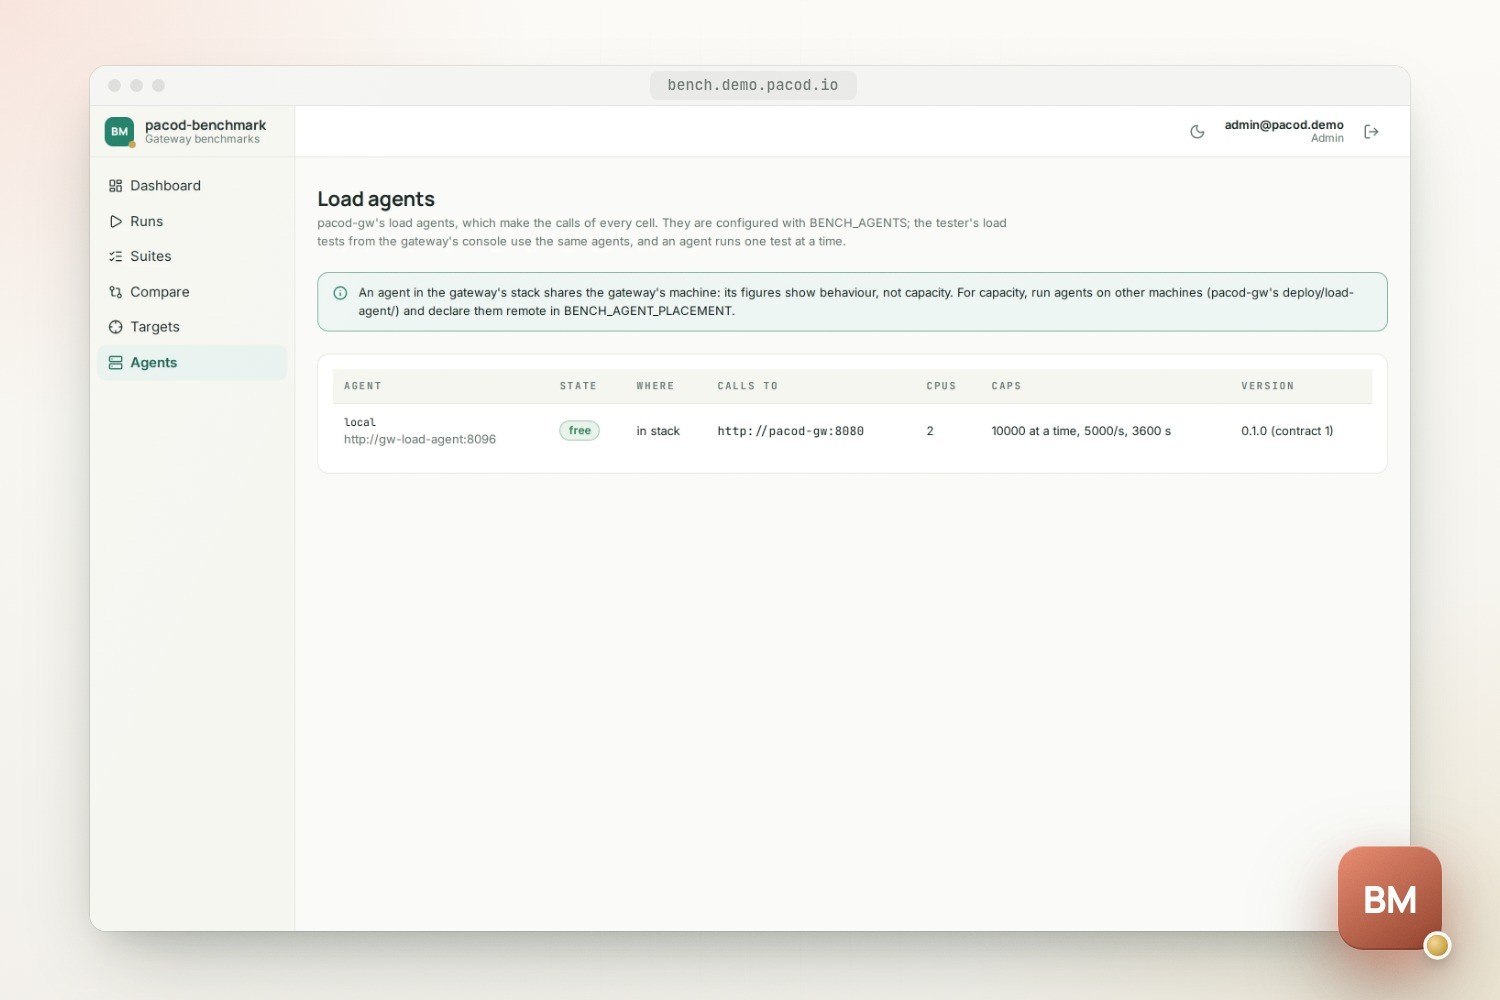Click the admin@pacod.demo account label

[1284, 125]
